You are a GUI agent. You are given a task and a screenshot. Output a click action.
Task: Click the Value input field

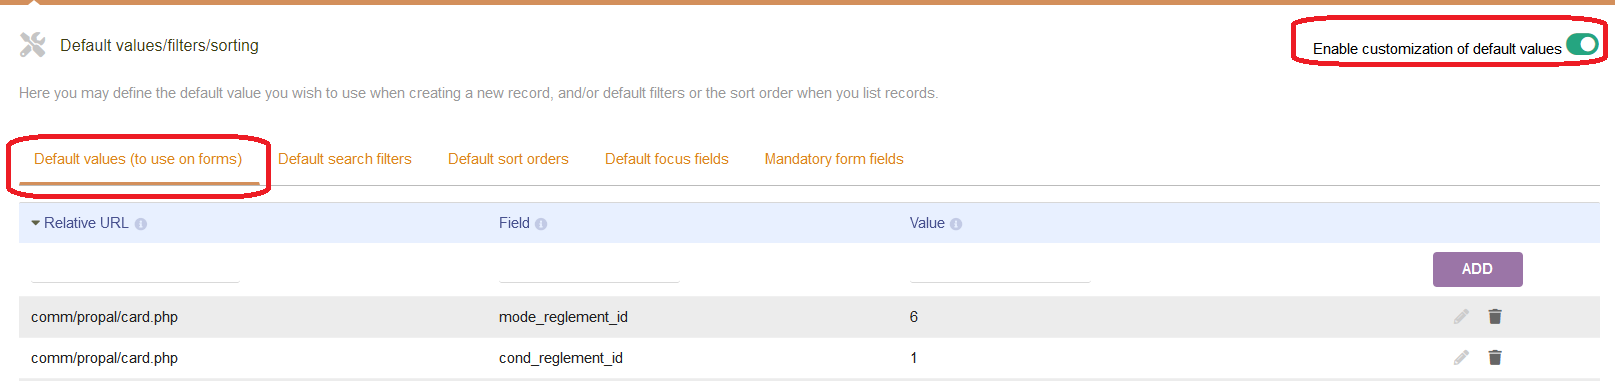[1000, 270]
